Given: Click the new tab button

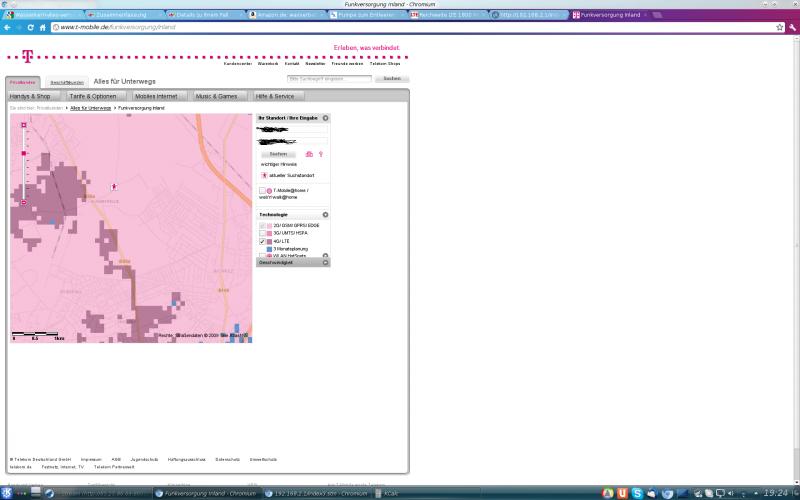Looking at the screenshot, I should pos(657,15).
